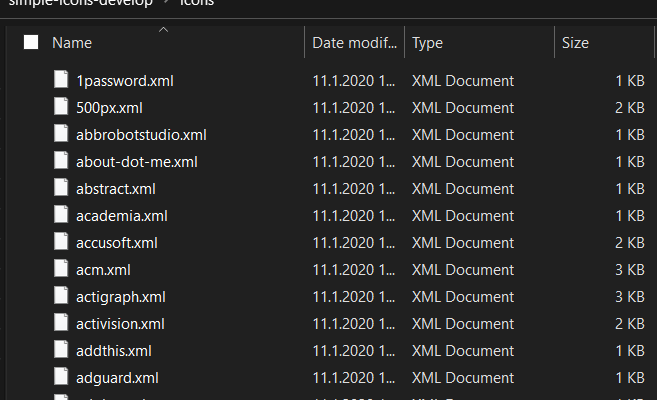Image resolution: width=657 pixels, height=400 pixels.
Task: Click the about-dot-me.xml file icon
Action: point(61,161)
